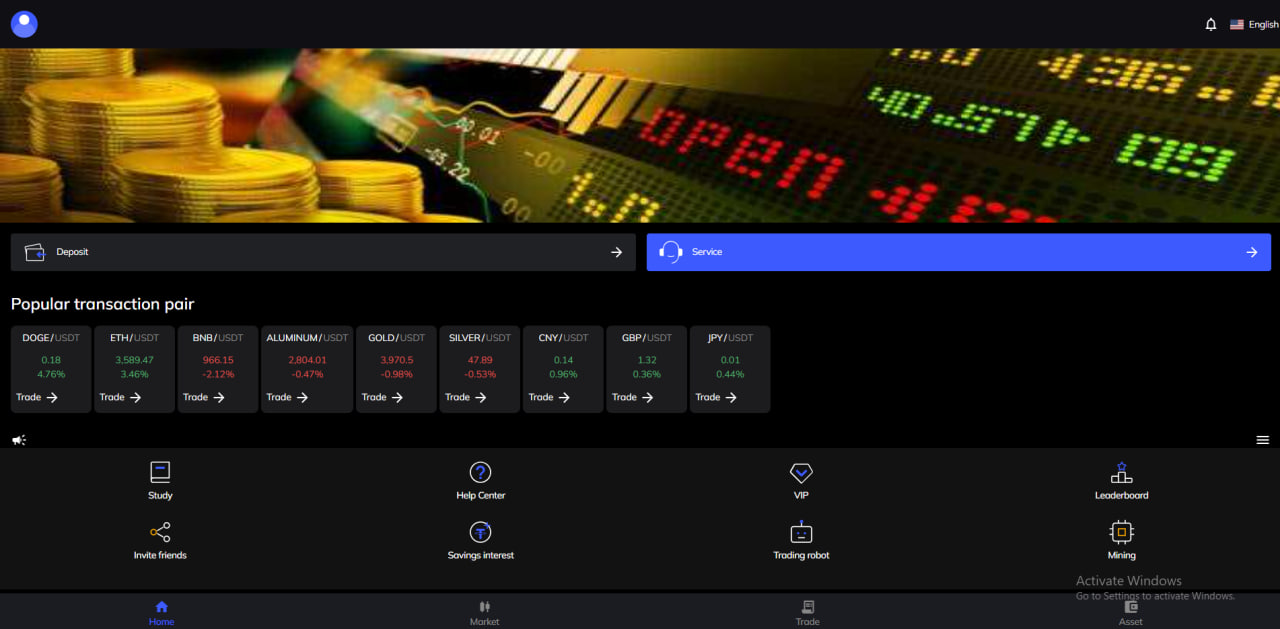Open the English language selector

tap(1254, 24)
